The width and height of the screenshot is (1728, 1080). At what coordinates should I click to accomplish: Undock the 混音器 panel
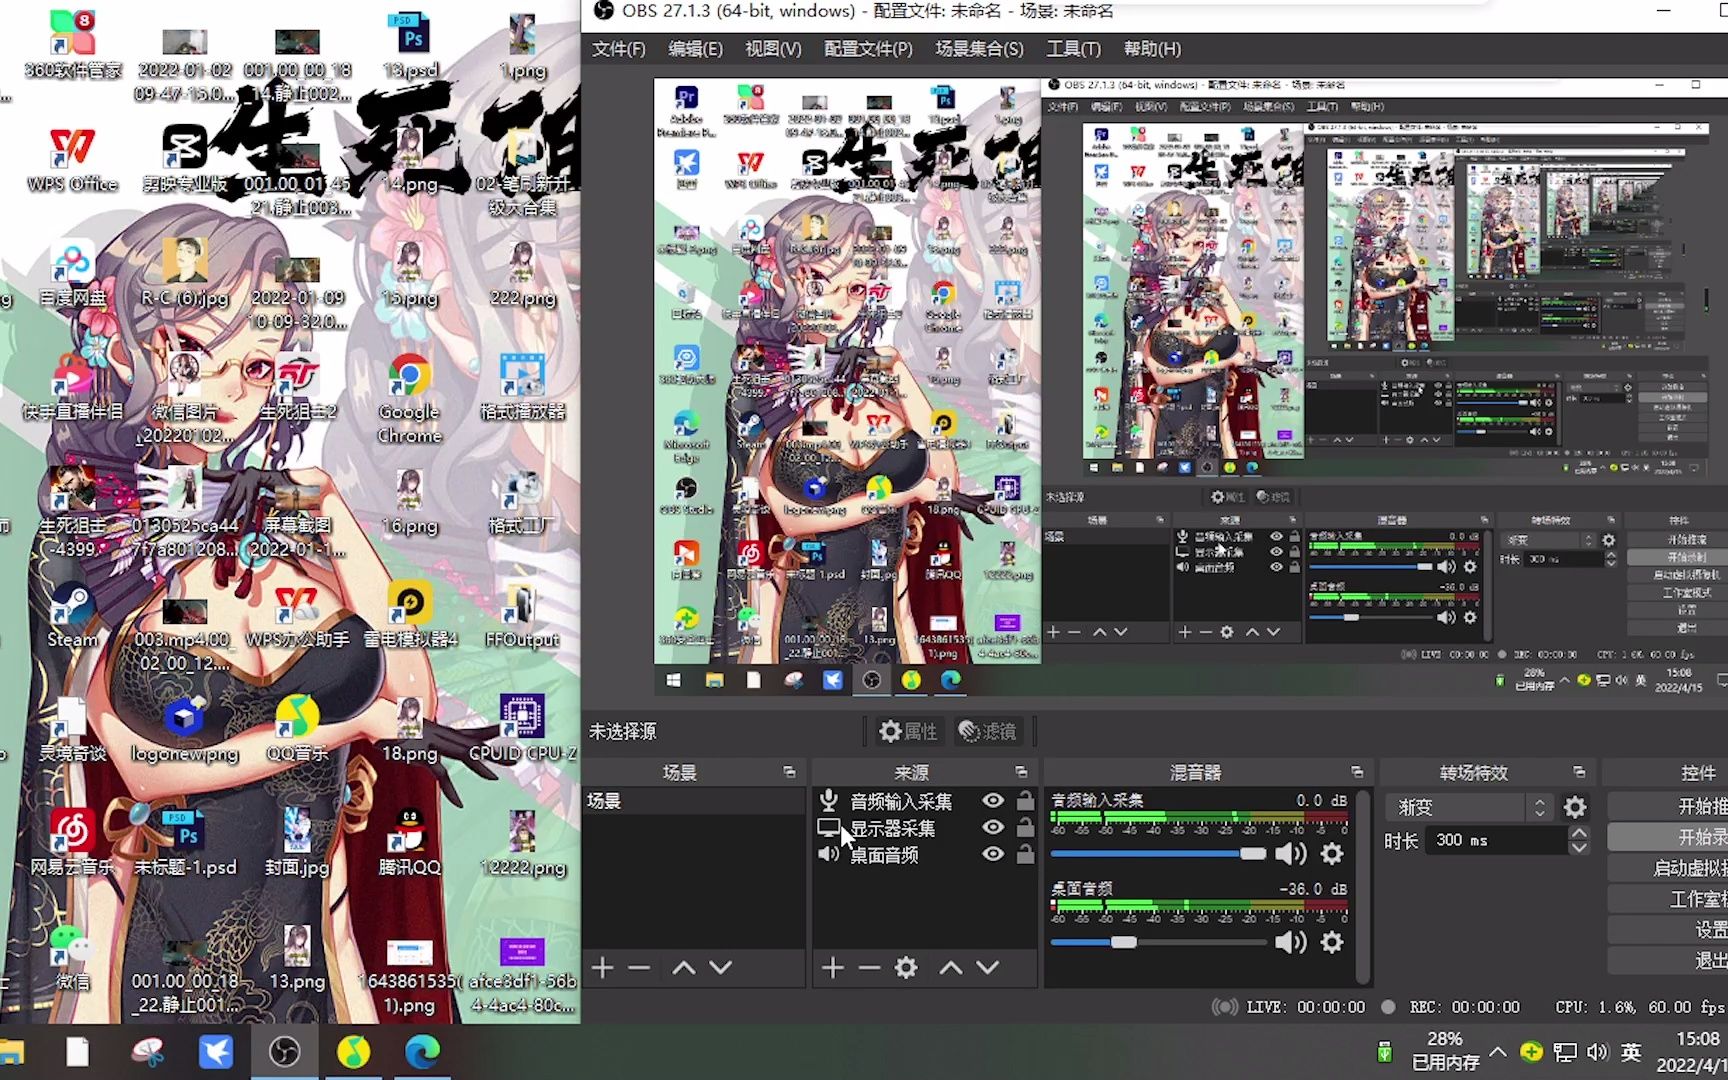pyautogui.click(x=1357, y=772)
